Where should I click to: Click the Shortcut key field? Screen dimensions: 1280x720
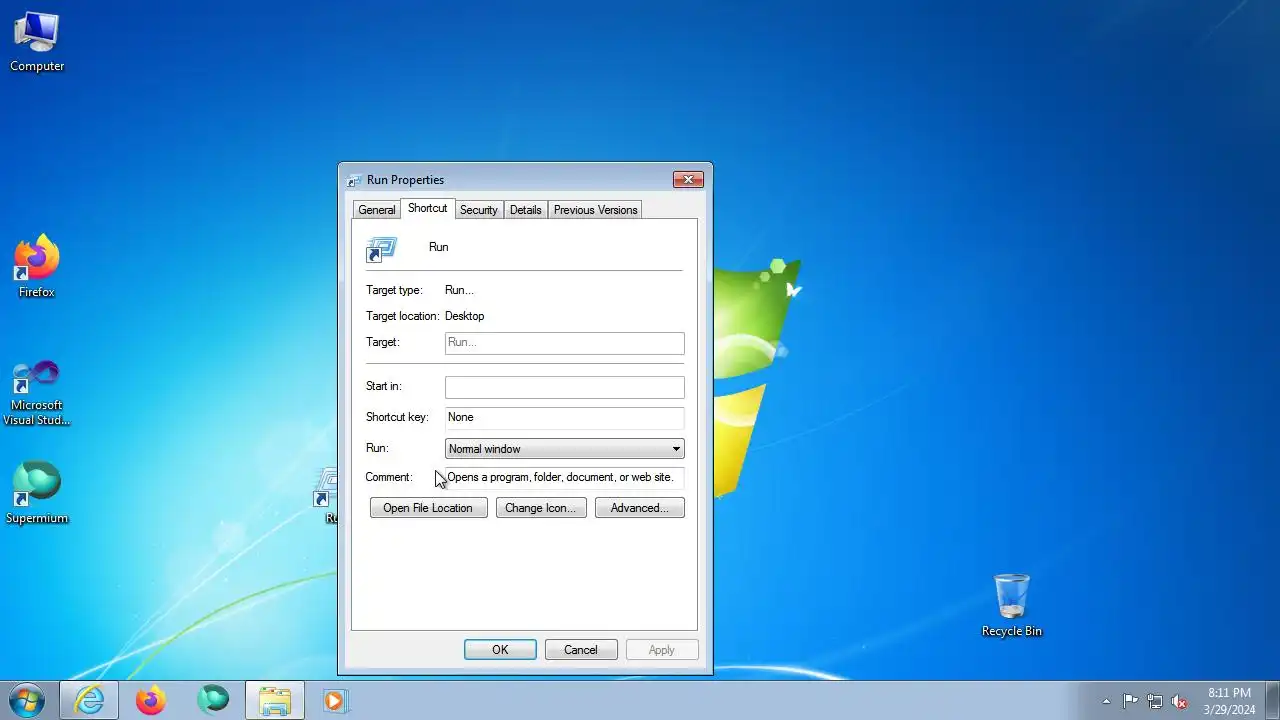click(x=565, y=418)
